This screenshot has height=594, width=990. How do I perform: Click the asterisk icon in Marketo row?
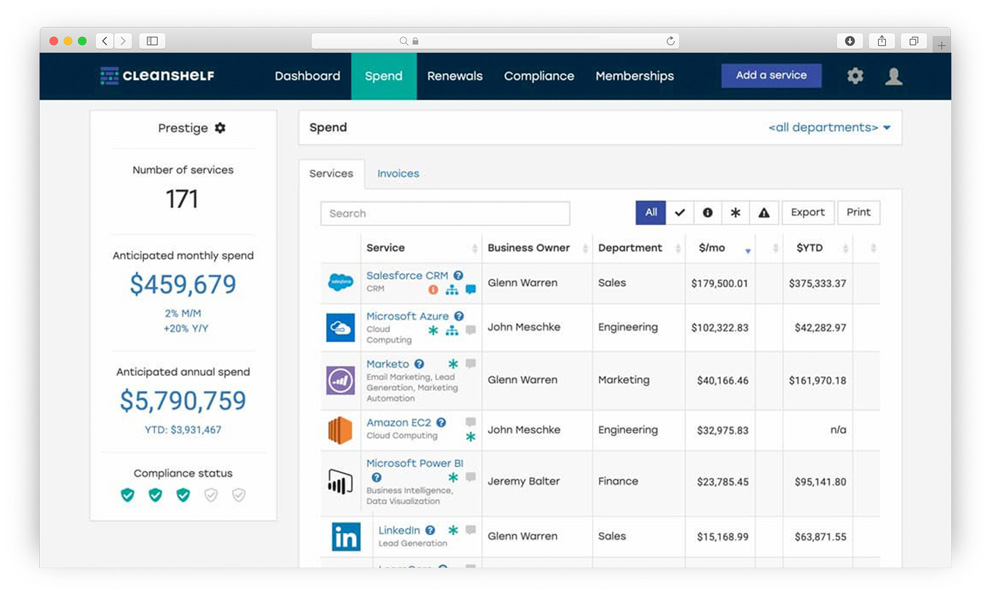453,364
